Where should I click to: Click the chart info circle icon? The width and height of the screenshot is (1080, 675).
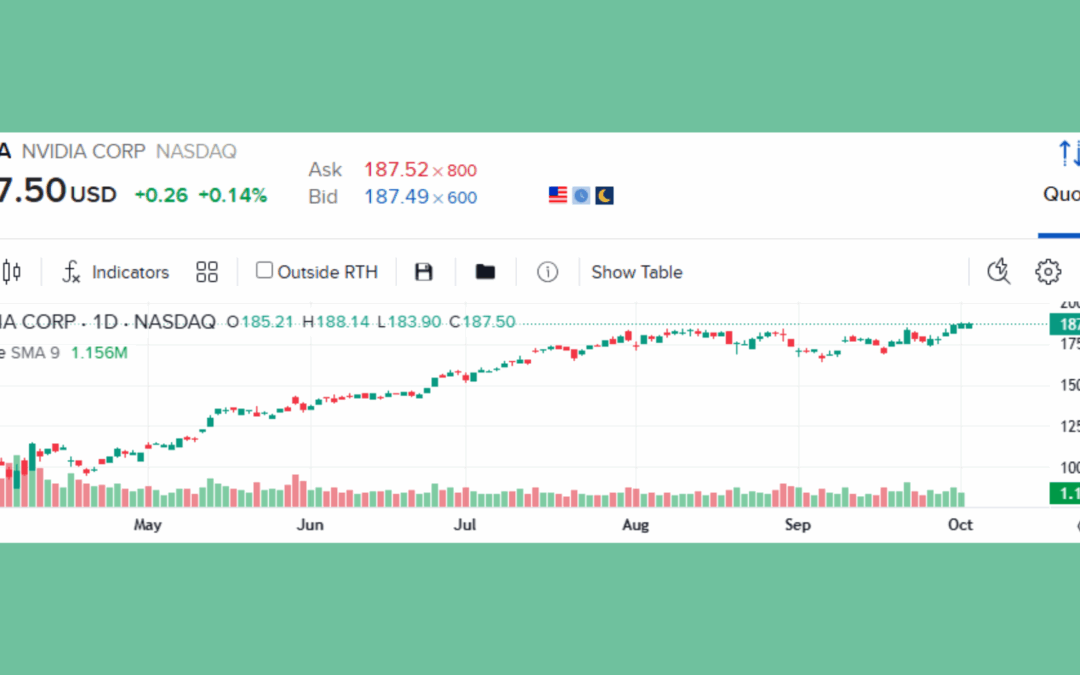[547, 271]
